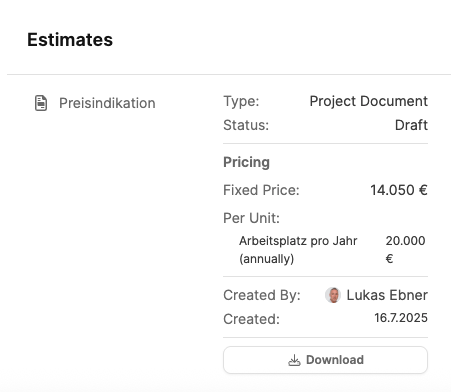This screenshot has width=451, height=392.
Task: Click the Estimates heading
Action: click(70, 40)
